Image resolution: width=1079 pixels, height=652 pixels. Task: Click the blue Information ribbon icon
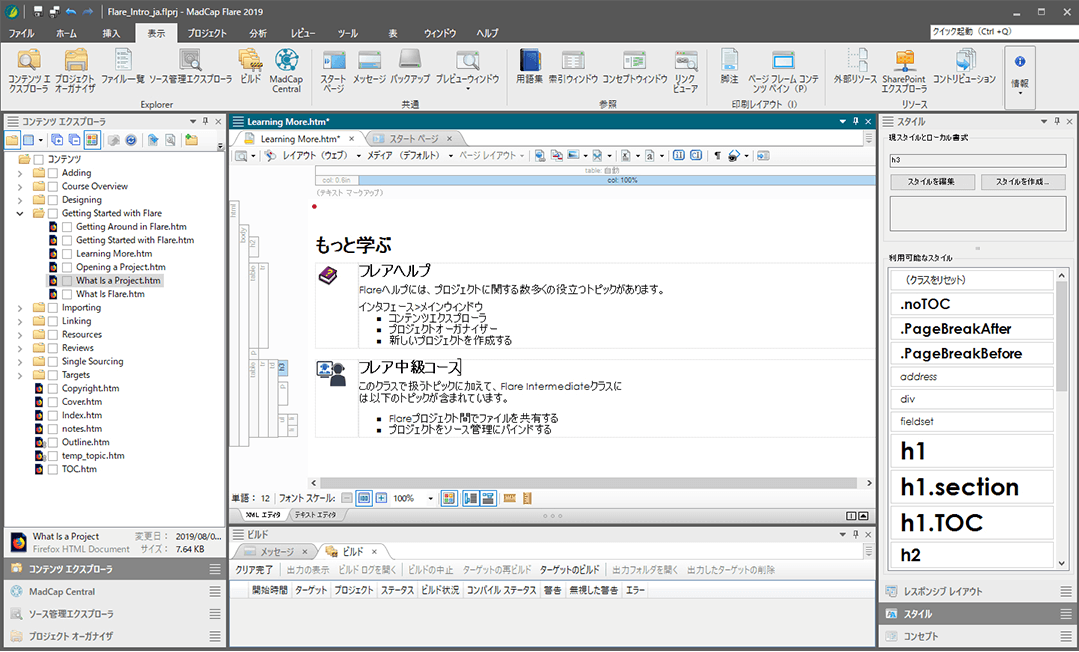pyautogui.click(x=1020, y=62)
